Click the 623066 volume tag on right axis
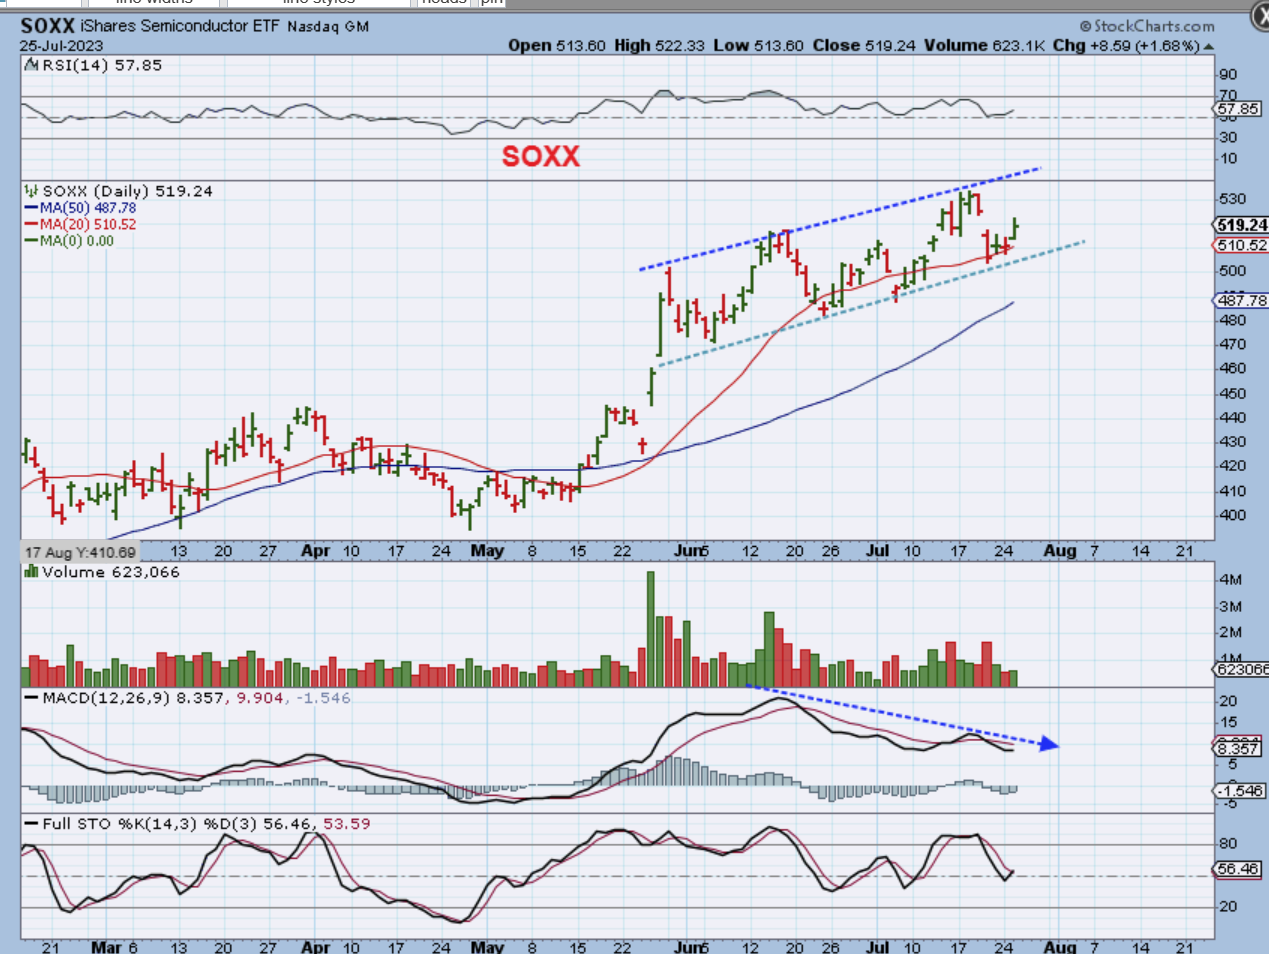Viewport: 1269px width, 954px height. 1242,669
